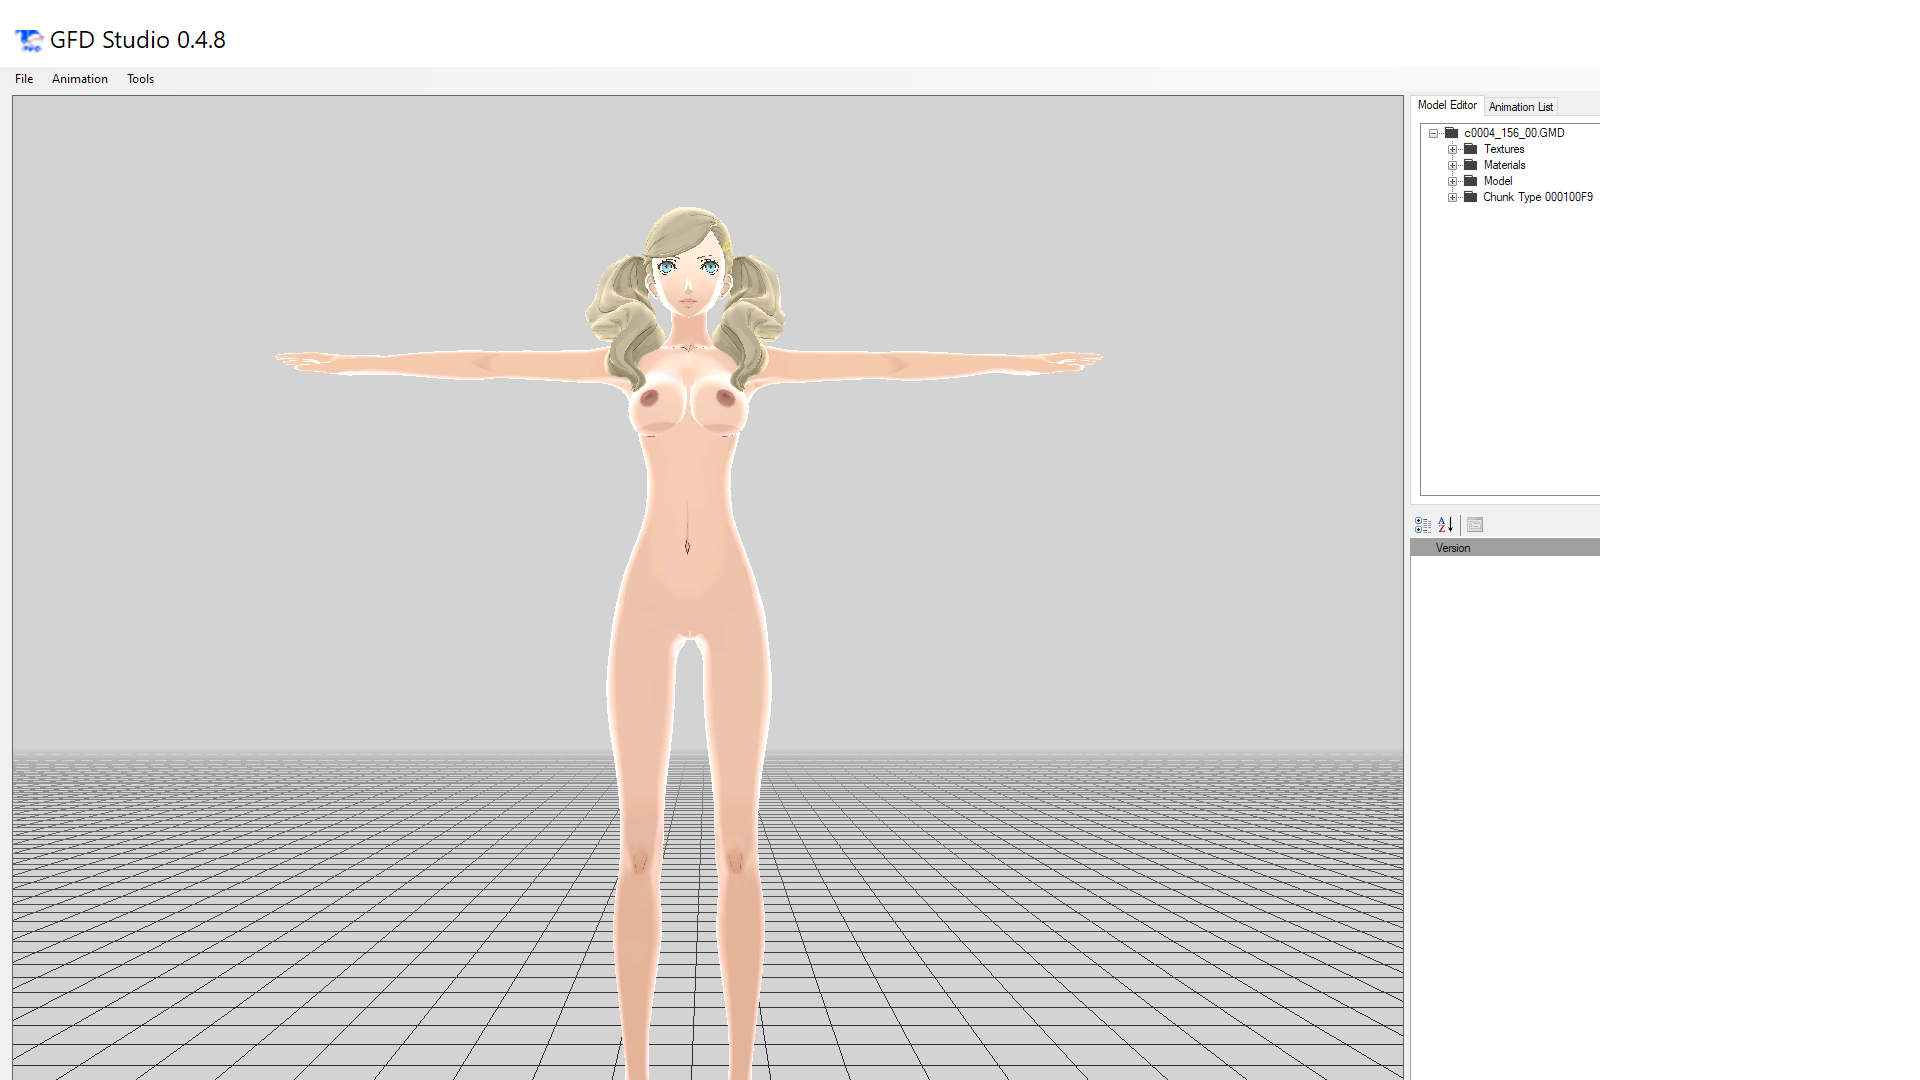The image size is (1920, 1080).
Task: Select the Materials tree item
Action: (x=1504, y=165)
